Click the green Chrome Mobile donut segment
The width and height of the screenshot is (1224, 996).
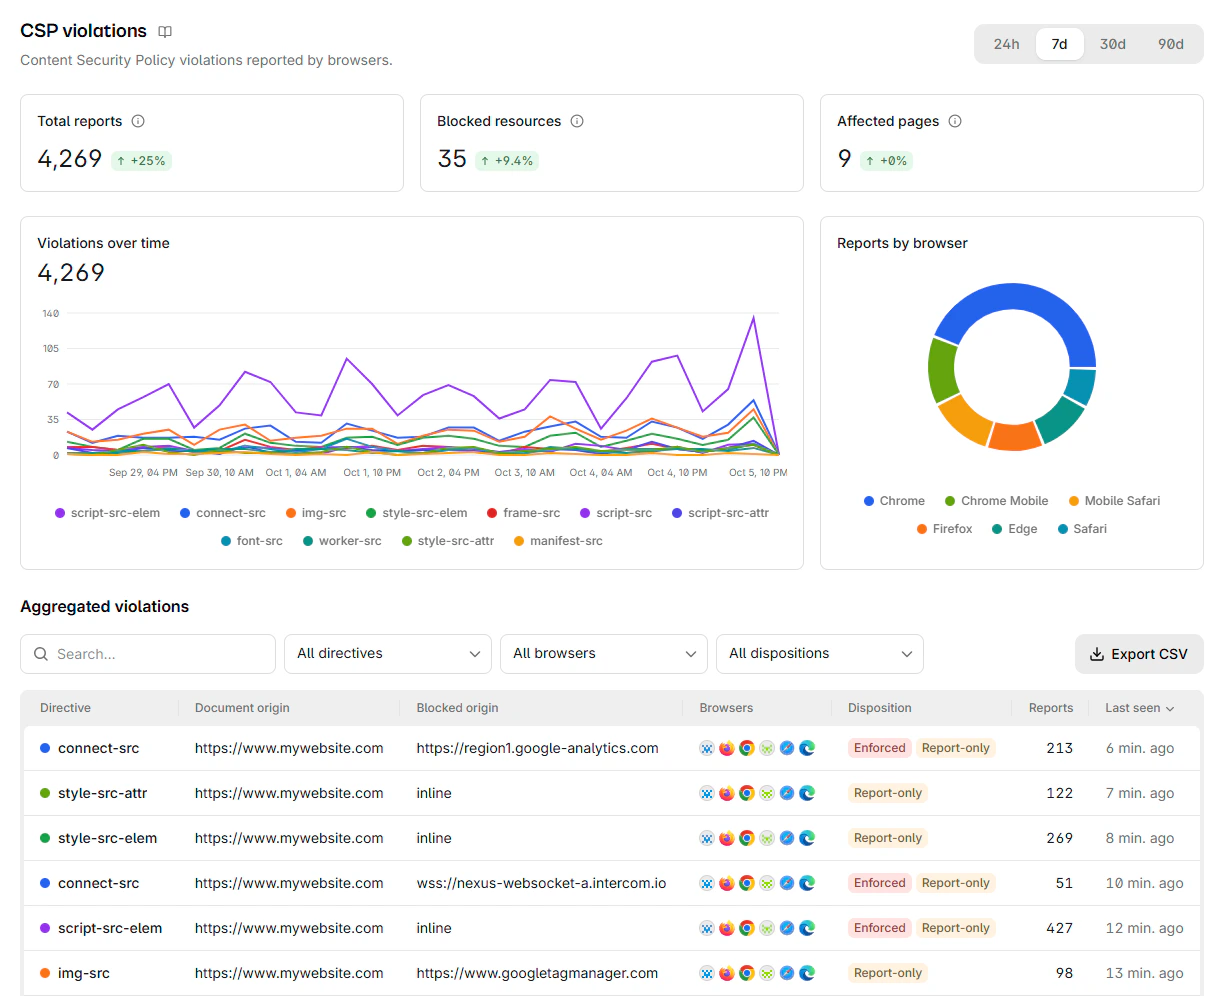click(942, 370)
